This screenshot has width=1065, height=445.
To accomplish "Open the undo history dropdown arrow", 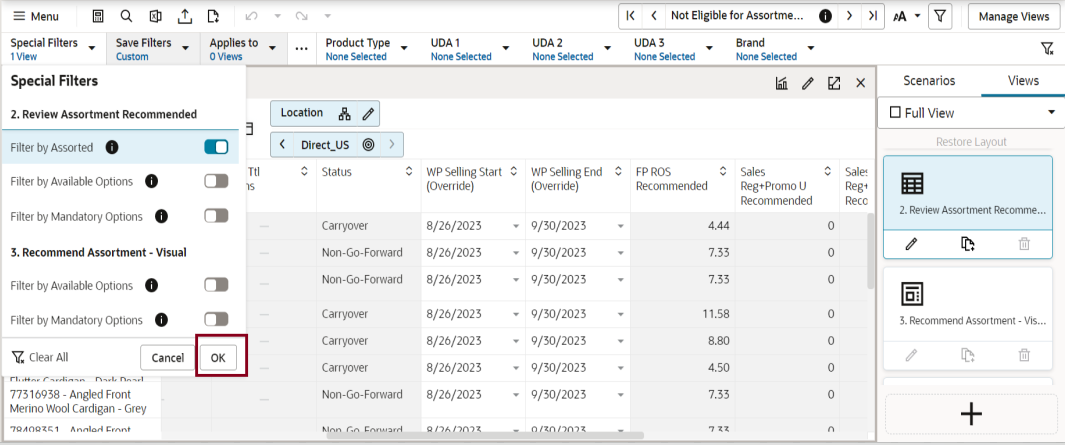I will pyautogui.click(x=277, y=16).
